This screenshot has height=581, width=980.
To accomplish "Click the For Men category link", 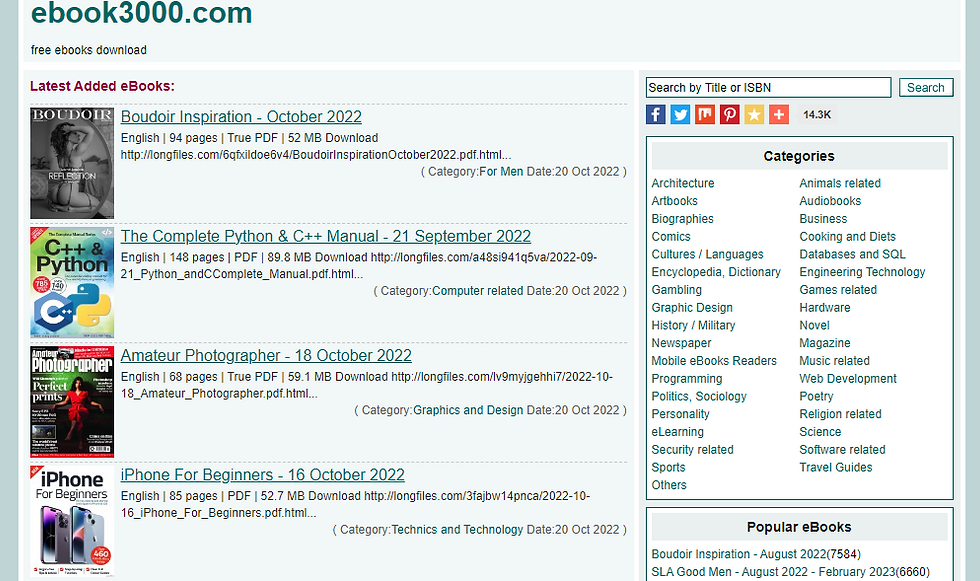I will pos(501,171).
